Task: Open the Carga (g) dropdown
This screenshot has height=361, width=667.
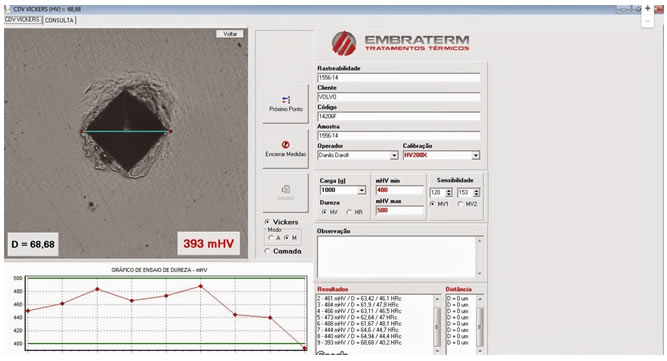Action: (x=362, y=190)
